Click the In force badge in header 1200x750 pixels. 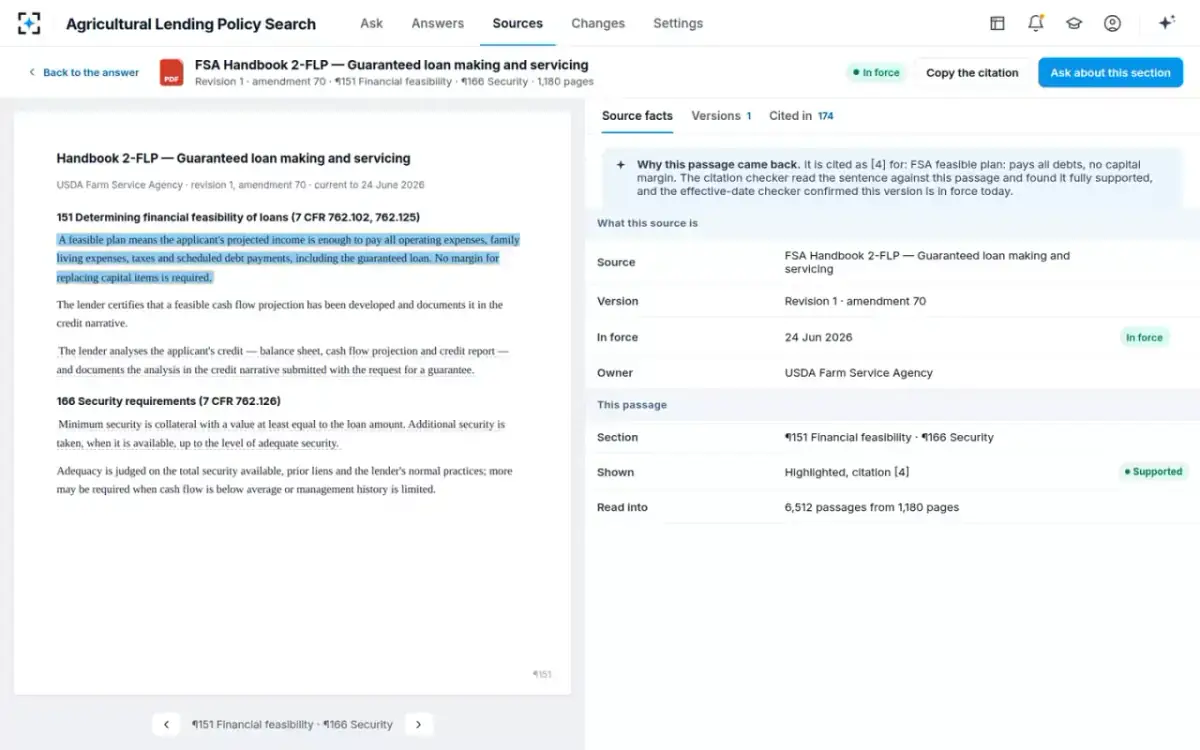tap(875, 72)
